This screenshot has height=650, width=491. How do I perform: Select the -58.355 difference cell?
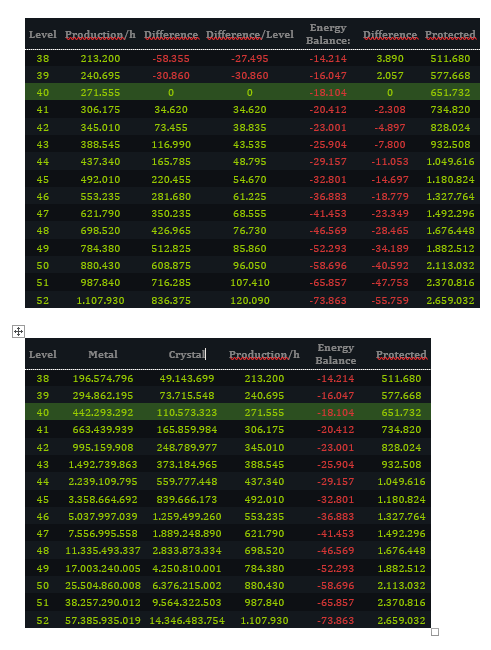click(x=171, y=58)
